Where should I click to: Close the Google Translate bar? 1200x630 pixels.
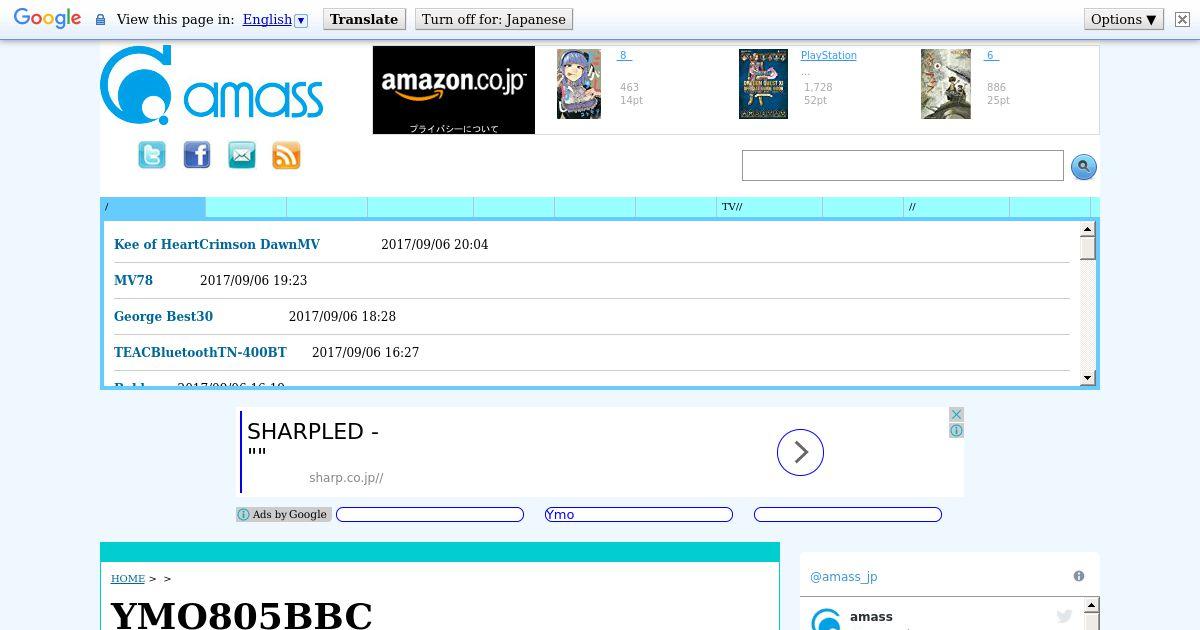(1181, 19)
